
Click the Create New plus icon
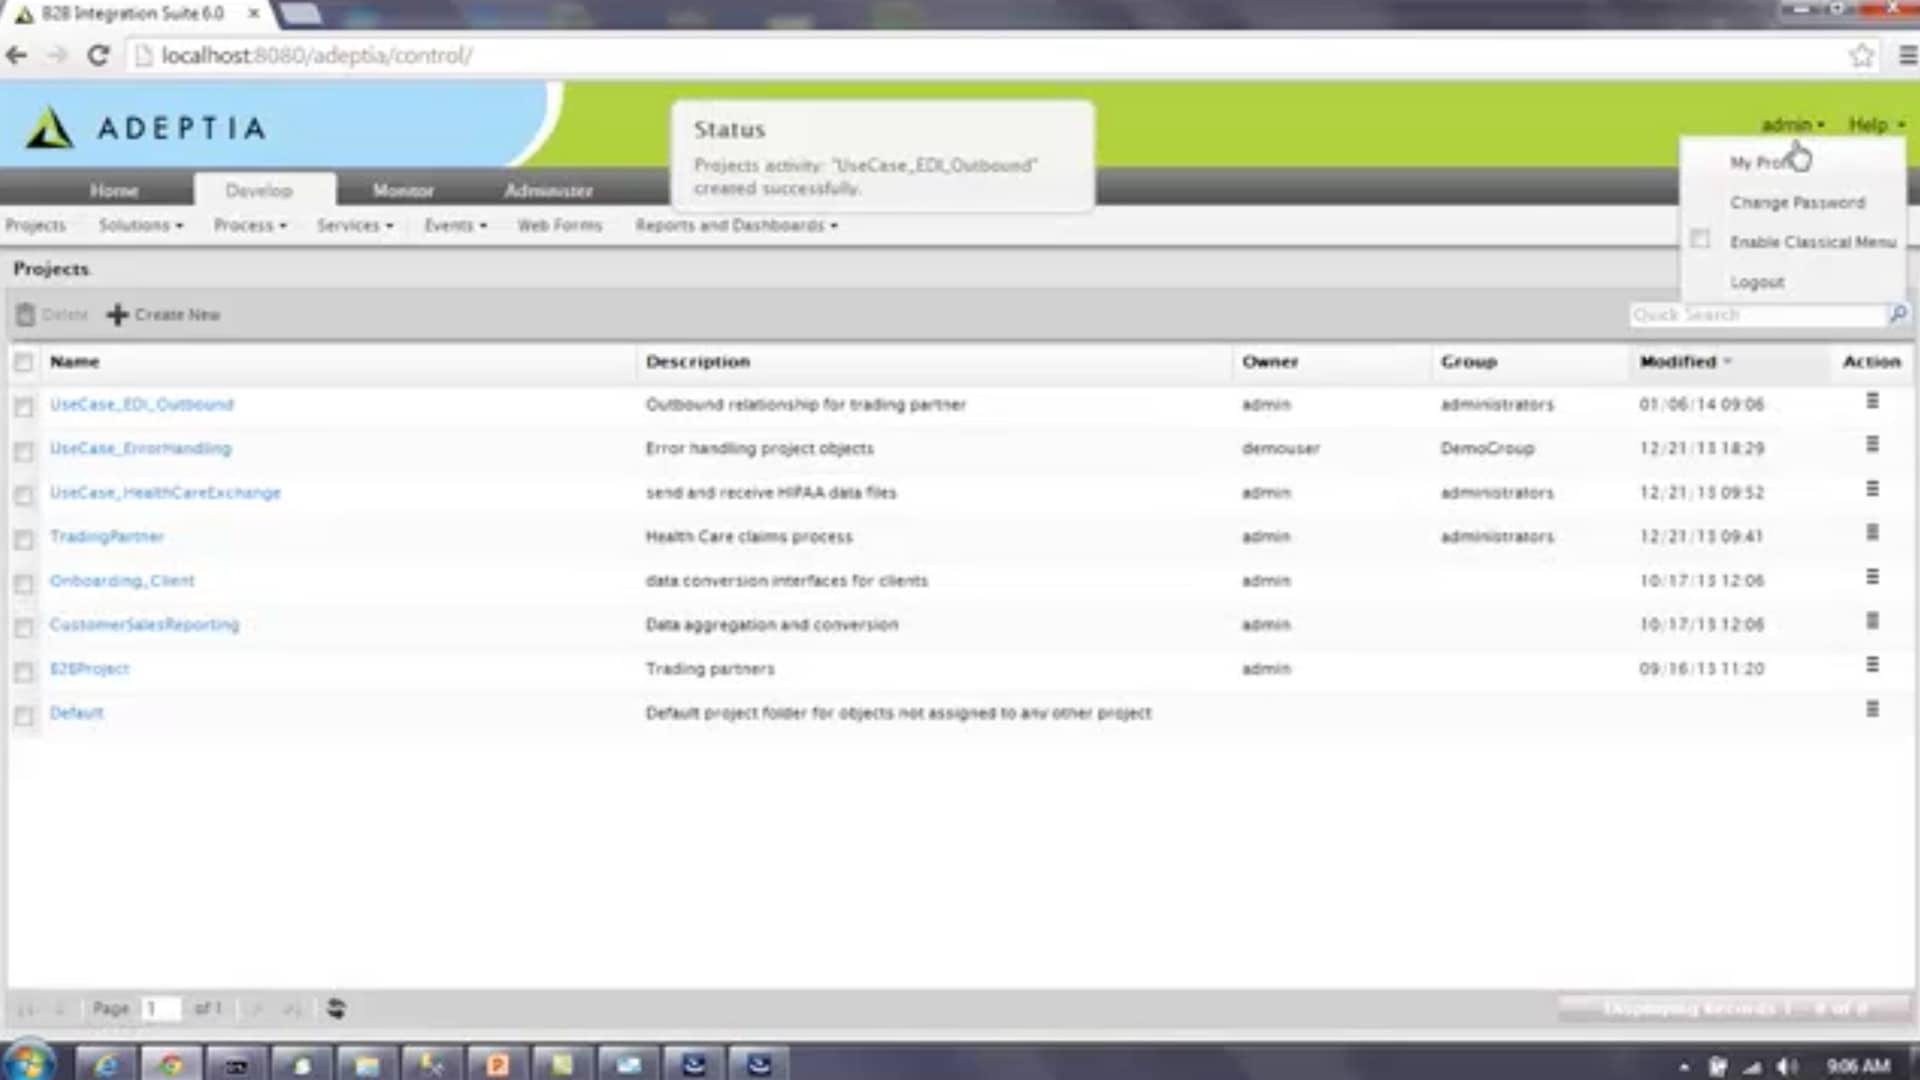point(117,314)
